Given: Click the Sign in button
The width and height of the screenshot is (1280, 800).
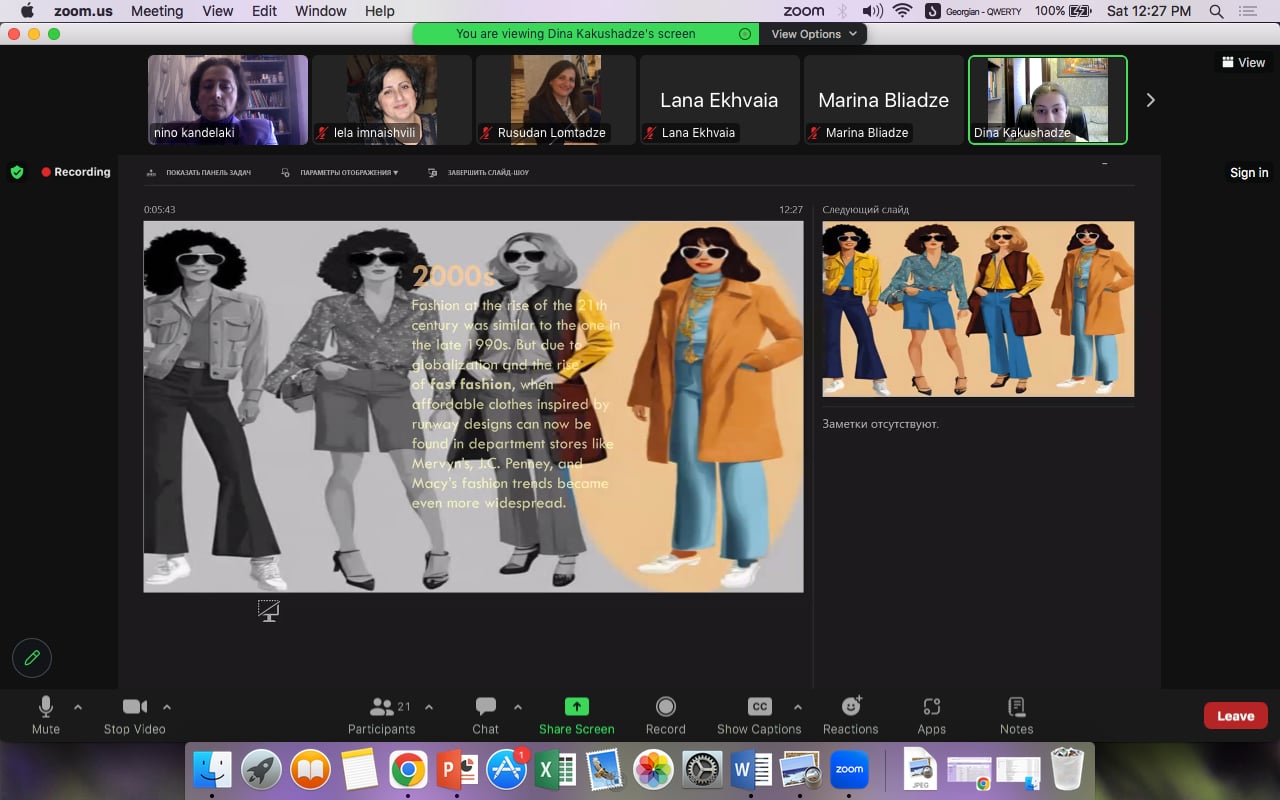Looking at the screenshot, I should (1248, 173).
